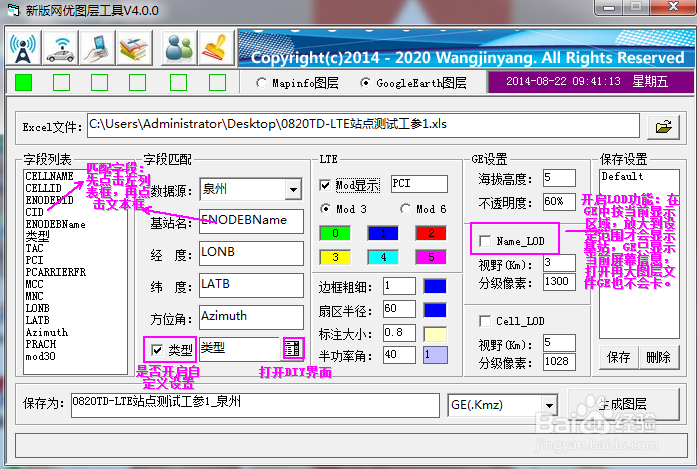Pick the yellow mod 3 color swatch
This screenshot has height=469, width=697.
coord(335,257)
